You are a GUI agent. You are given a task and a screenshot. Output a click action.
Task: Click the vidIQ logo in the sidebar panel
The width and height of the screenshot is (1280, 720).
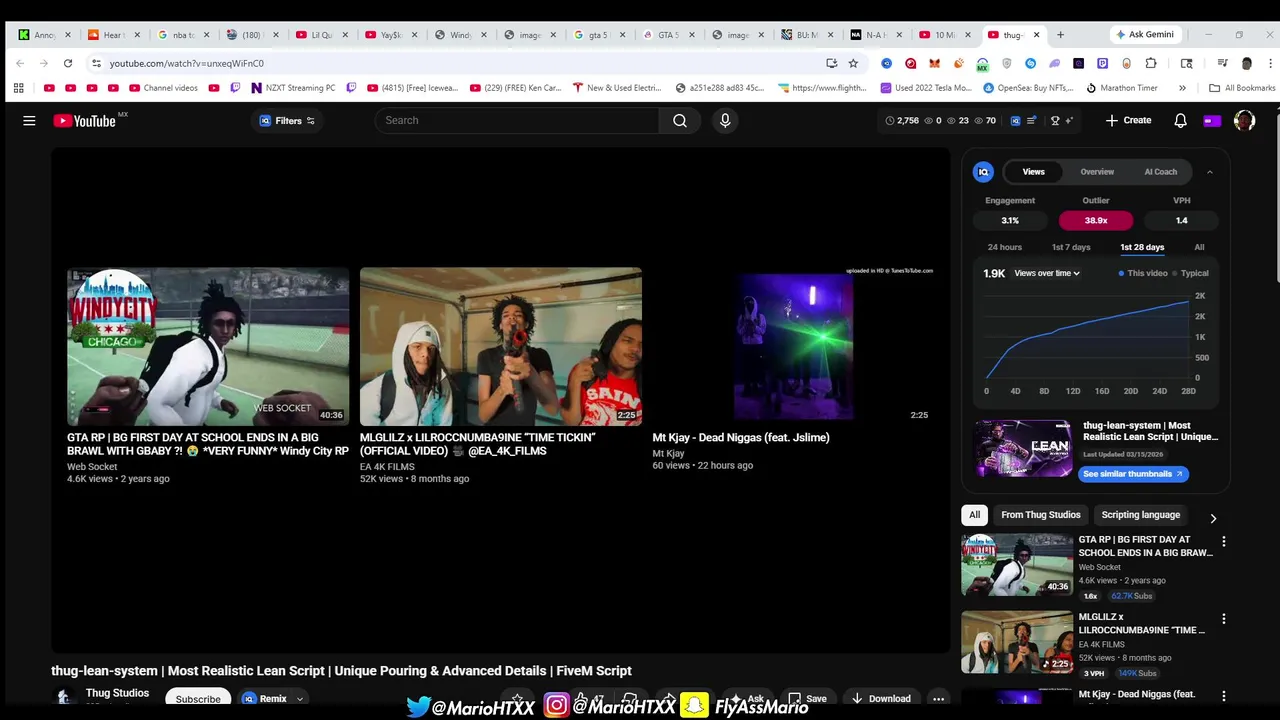[983, 172]
